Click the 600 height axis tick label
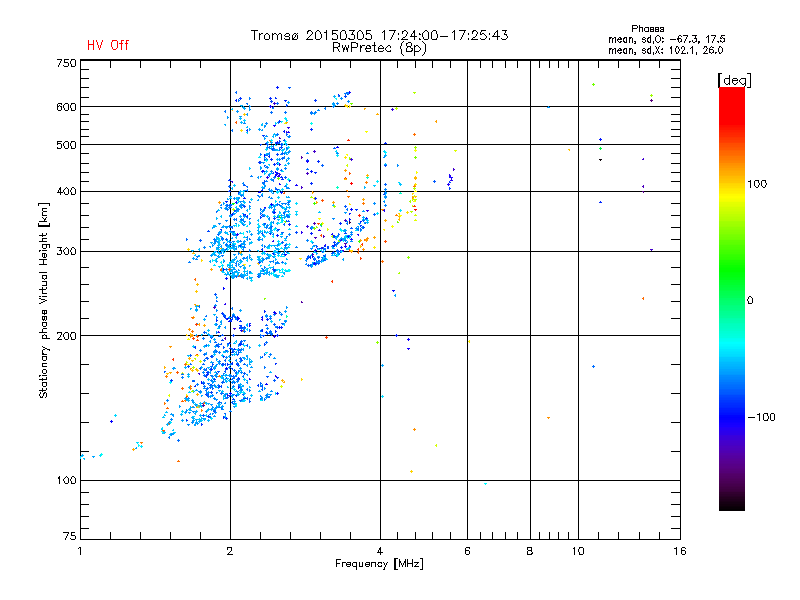 tap(66, 107)
